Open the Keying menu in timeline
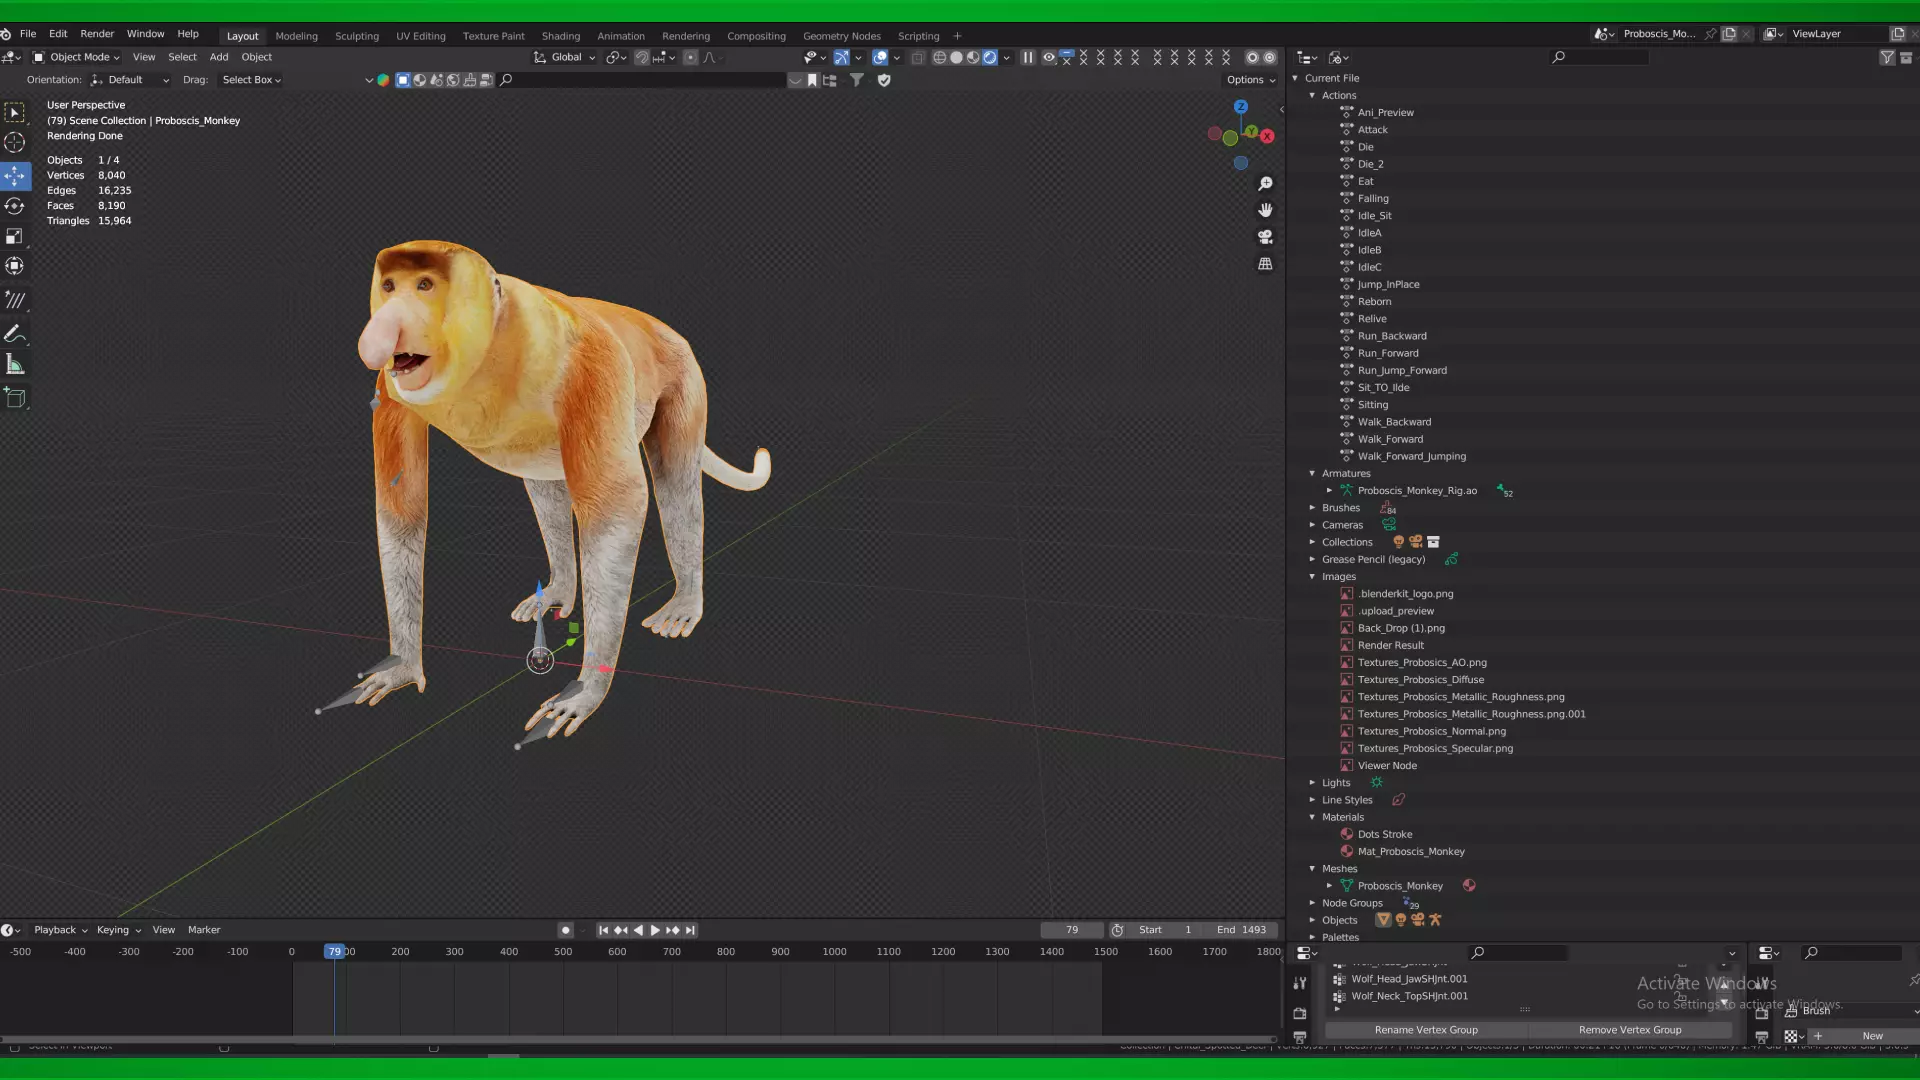The image size is (1920, 1080). pos(118,930)
